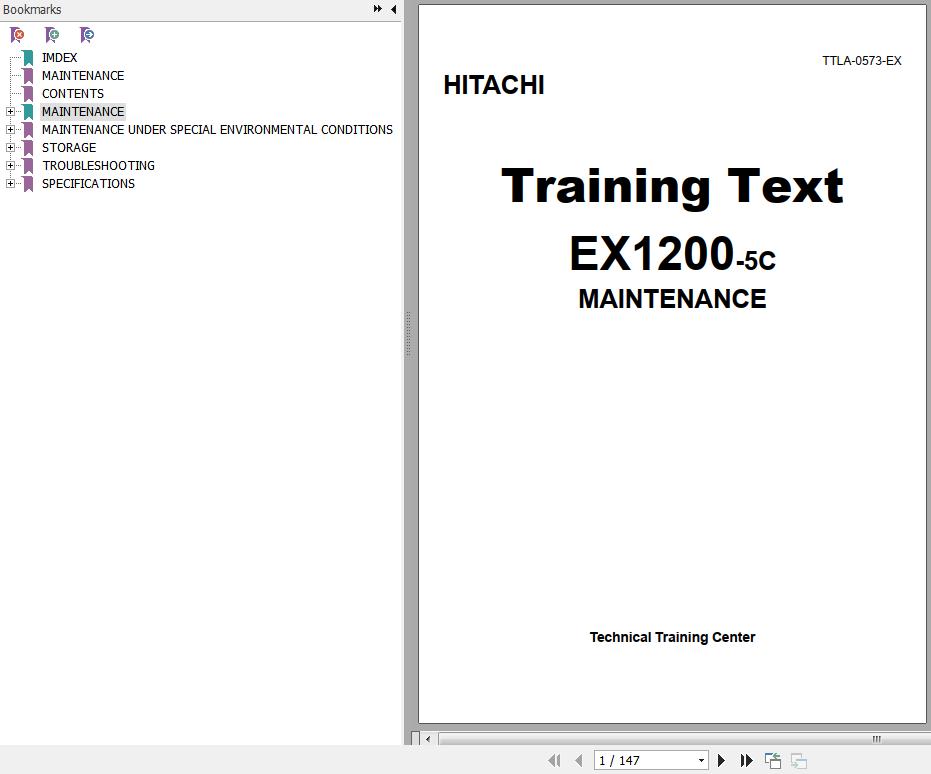Image resolution: width=931 pixels, height=774 pixels.
Task: Click the bookmark icon beside STORAGE
Action: pyautogui.click(x=28, y=148)
